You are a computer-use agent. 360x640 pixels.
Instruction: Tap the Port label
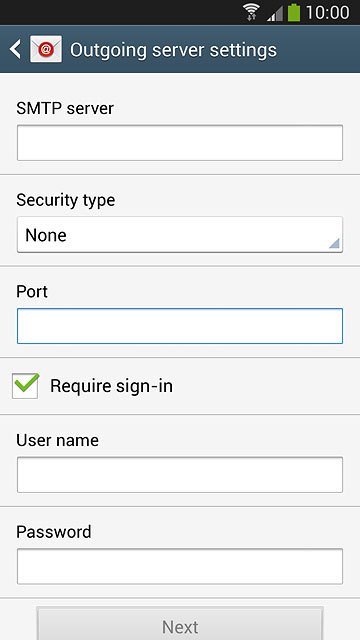point(32,292)
